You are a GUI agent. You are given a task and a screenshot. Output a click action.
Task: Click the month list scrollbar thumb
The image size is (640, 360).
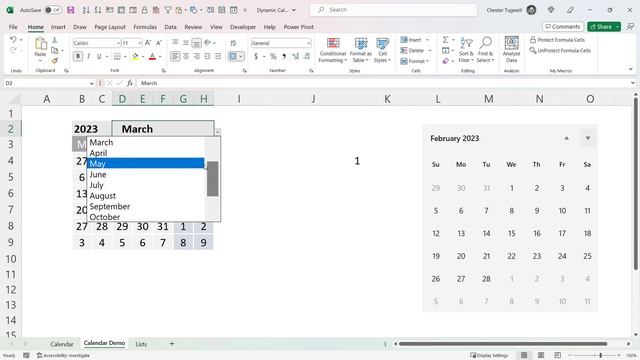coord(212,179)
